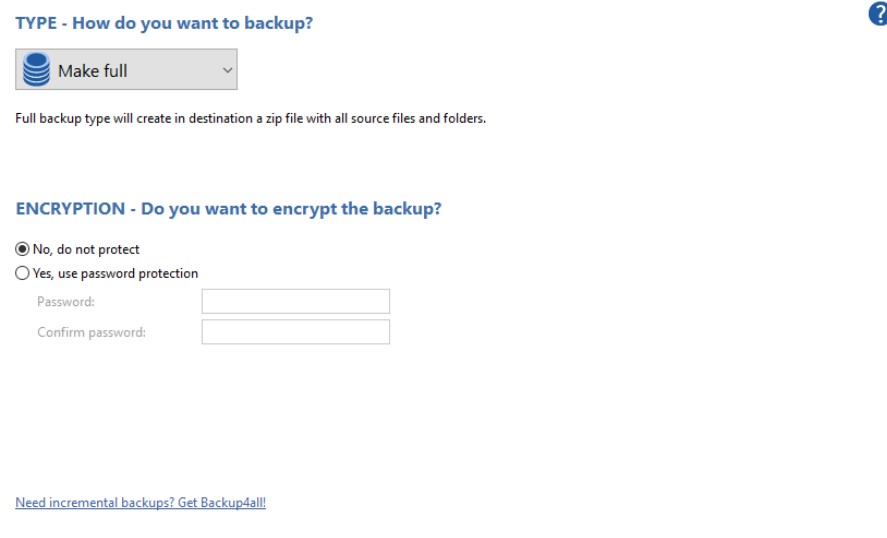The image size is (887, 538).
Task: Click the ENCRYPTION section heading
Action: [x=229, y=210]
